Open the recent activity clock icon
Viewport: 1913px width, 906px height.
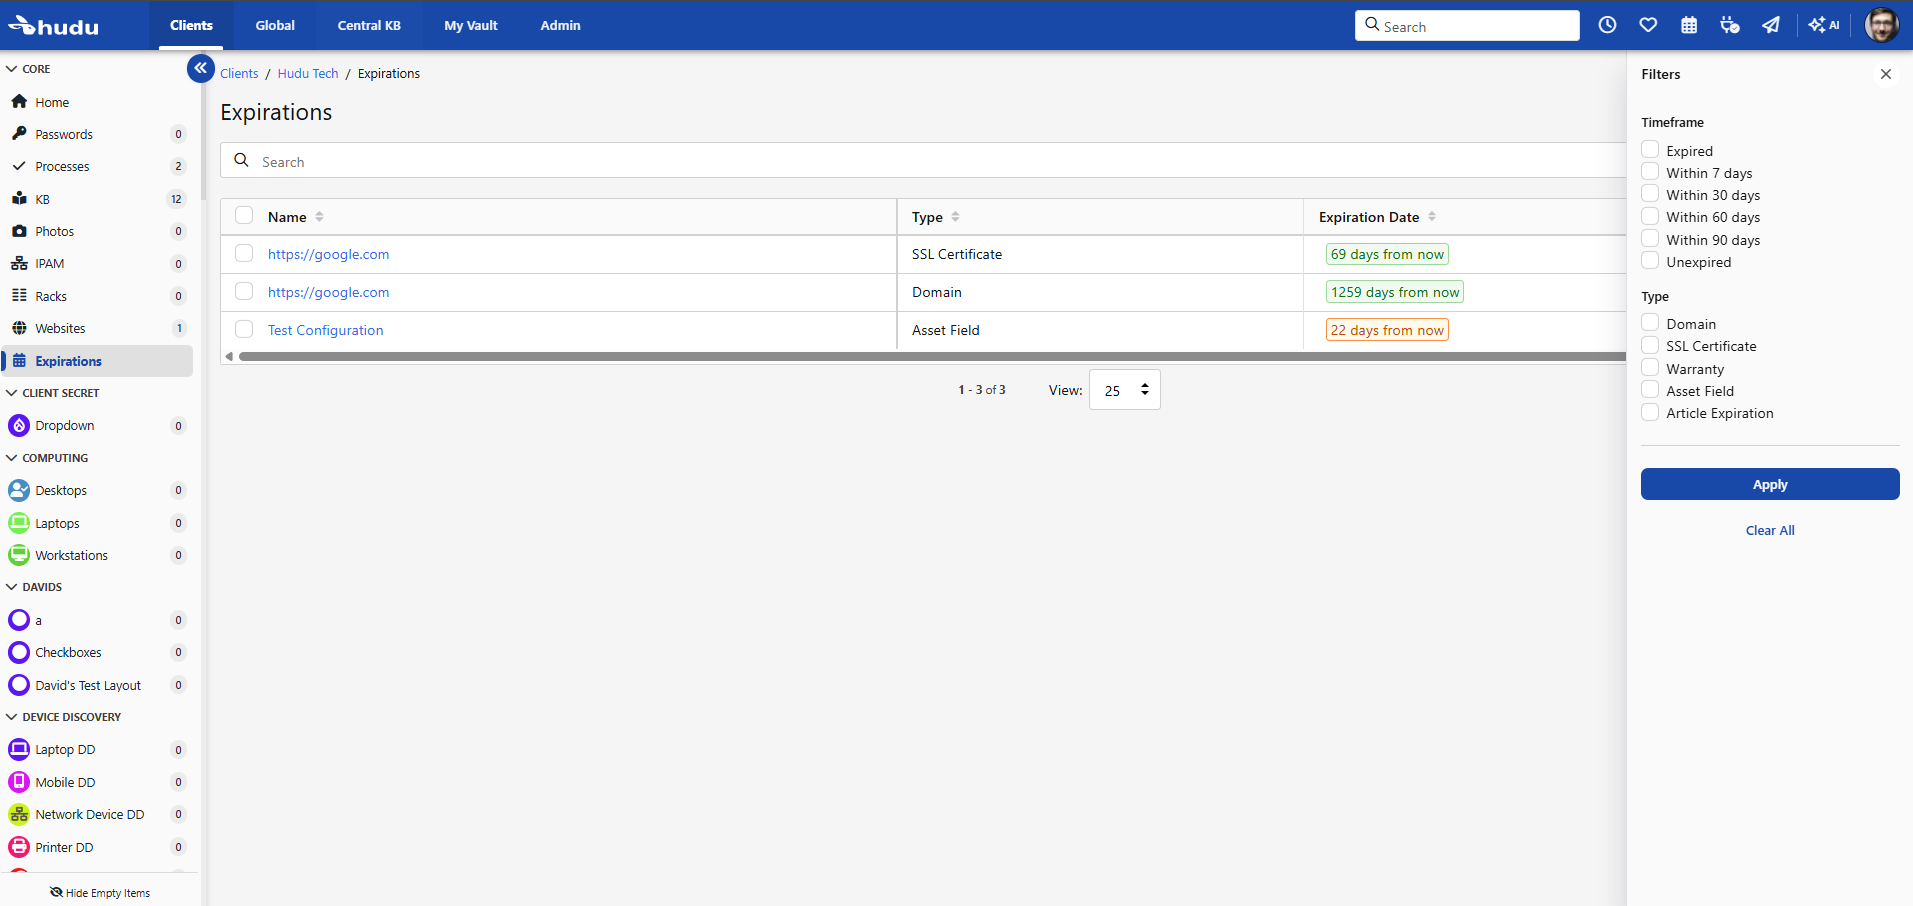coord(1607,25)
